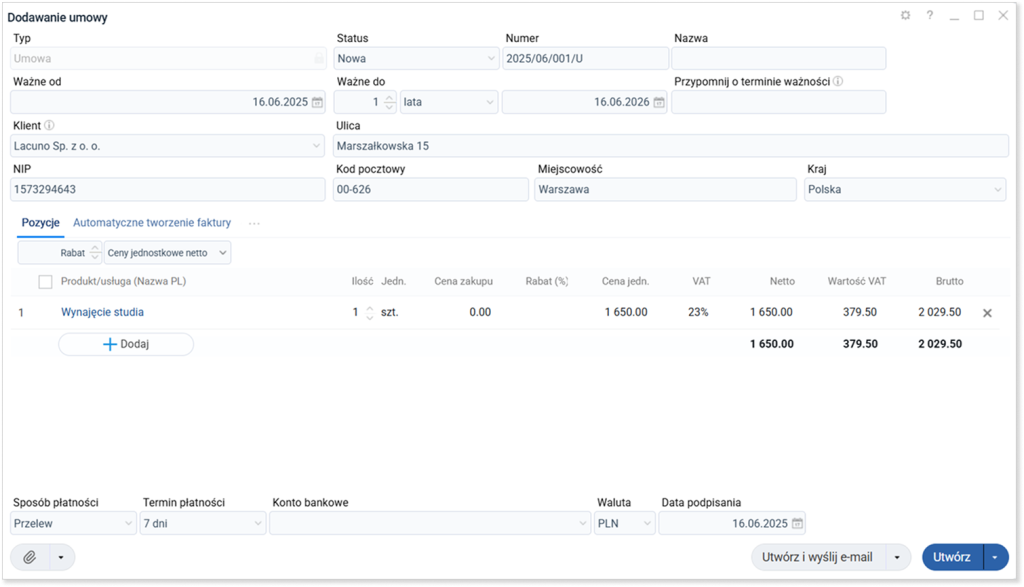
Task: Click the Produkt/usługa (Nazwa PL) column header
Action: click(123, 281)
